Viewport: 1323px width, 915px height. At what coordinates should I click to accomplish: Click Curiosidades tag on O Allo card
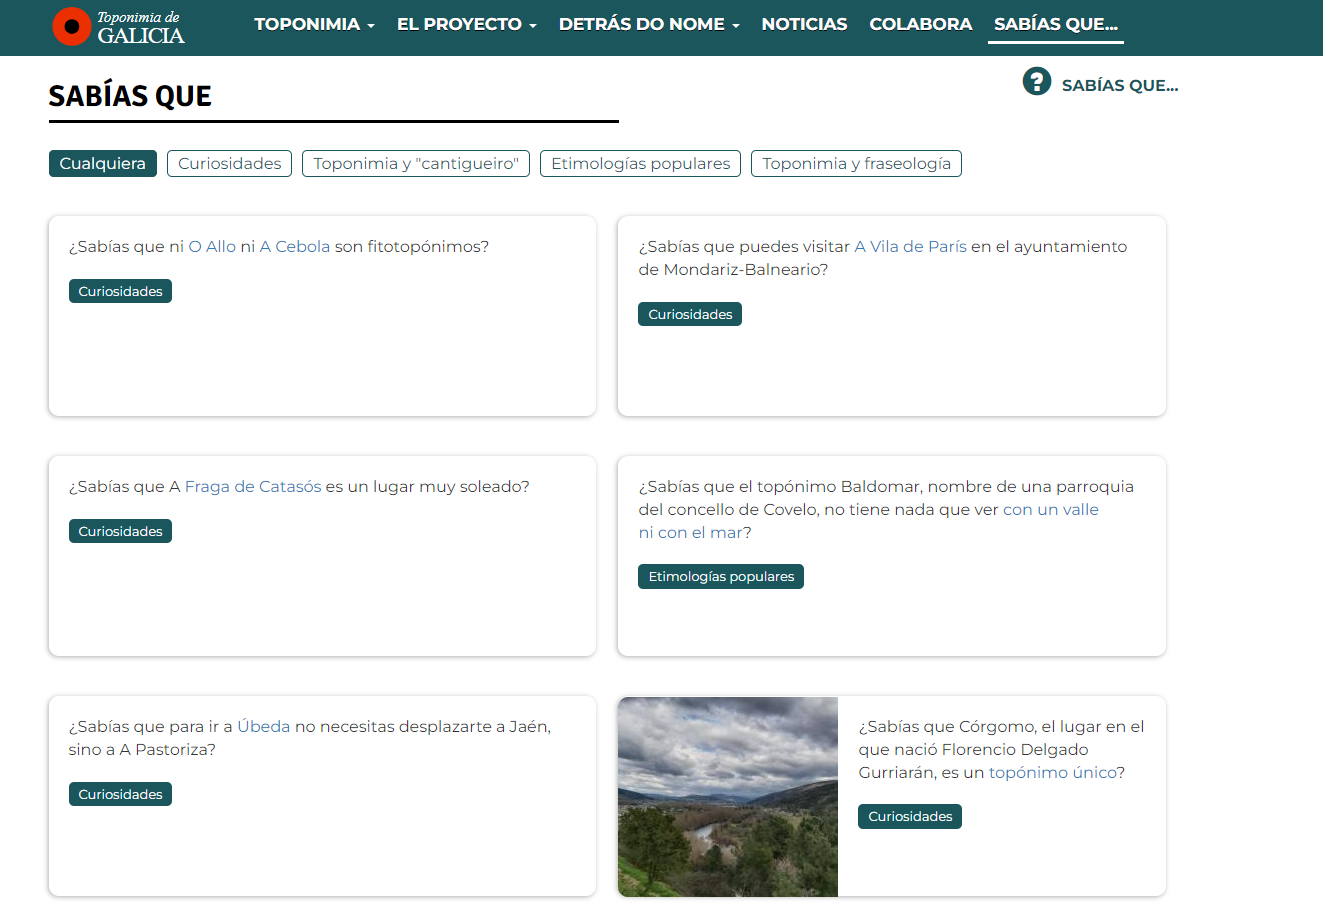pyautogui.click(x=121, y=292)
